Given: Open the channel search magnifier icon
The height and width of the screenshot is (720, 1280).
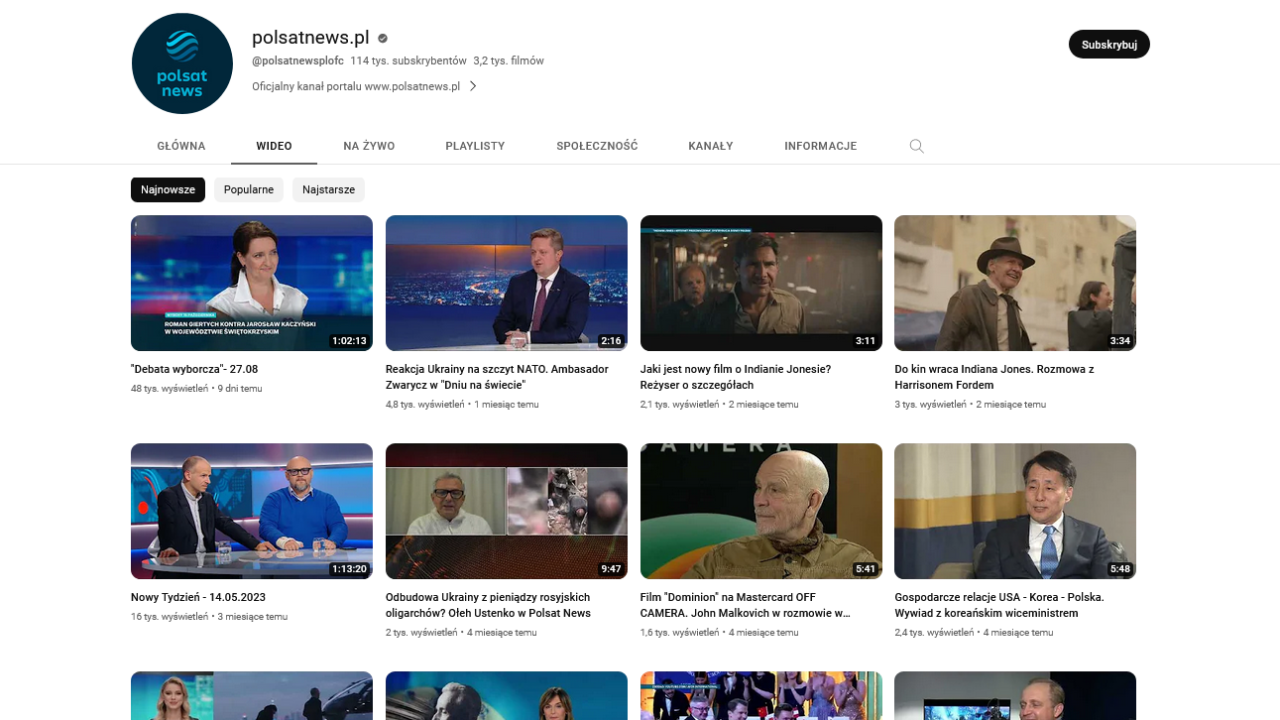Looking at the screenshot, I should [x=916, y=146].
